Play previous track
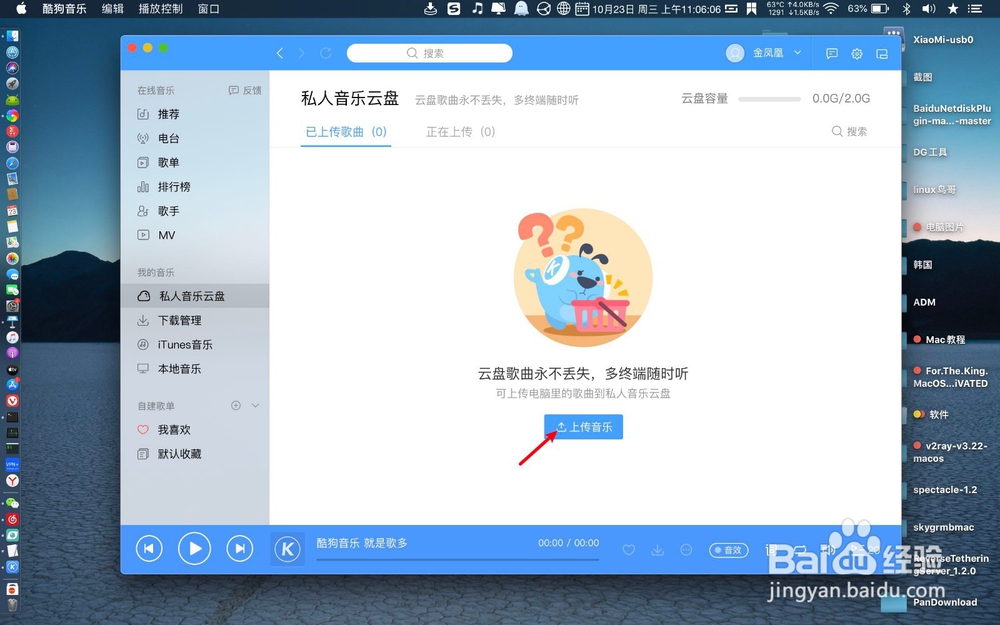This screenshot has height=625, width=1000. coord(149,548)
